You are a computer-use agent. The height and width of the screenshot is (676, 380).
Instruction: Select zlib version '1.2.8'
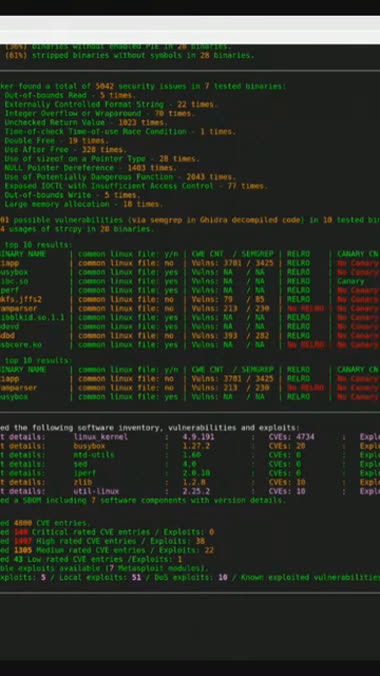pyautogui.click(x=194, y=482)
